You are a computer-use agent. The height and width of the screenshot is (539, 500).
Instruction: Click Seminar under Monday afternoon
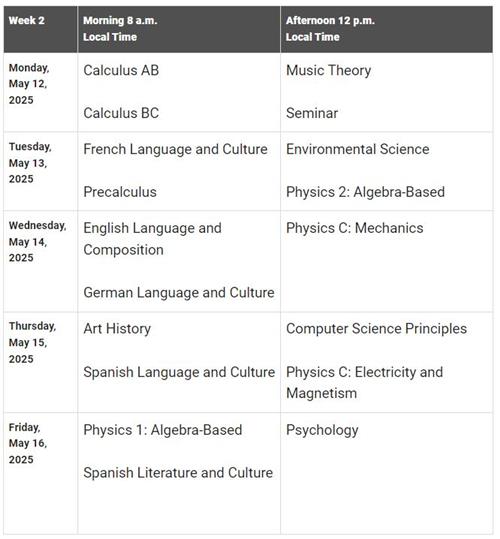coord(312,113)
